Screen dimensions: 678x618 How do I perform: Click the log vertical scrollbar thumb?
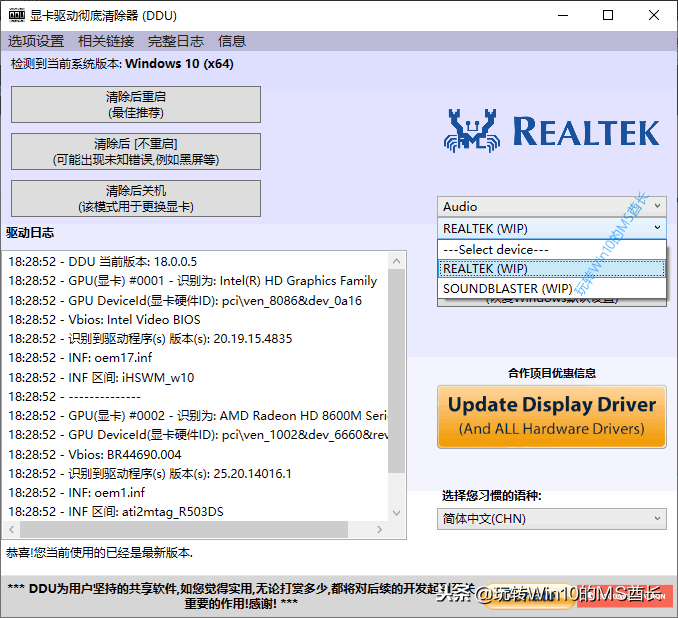(x=397, y=371)
